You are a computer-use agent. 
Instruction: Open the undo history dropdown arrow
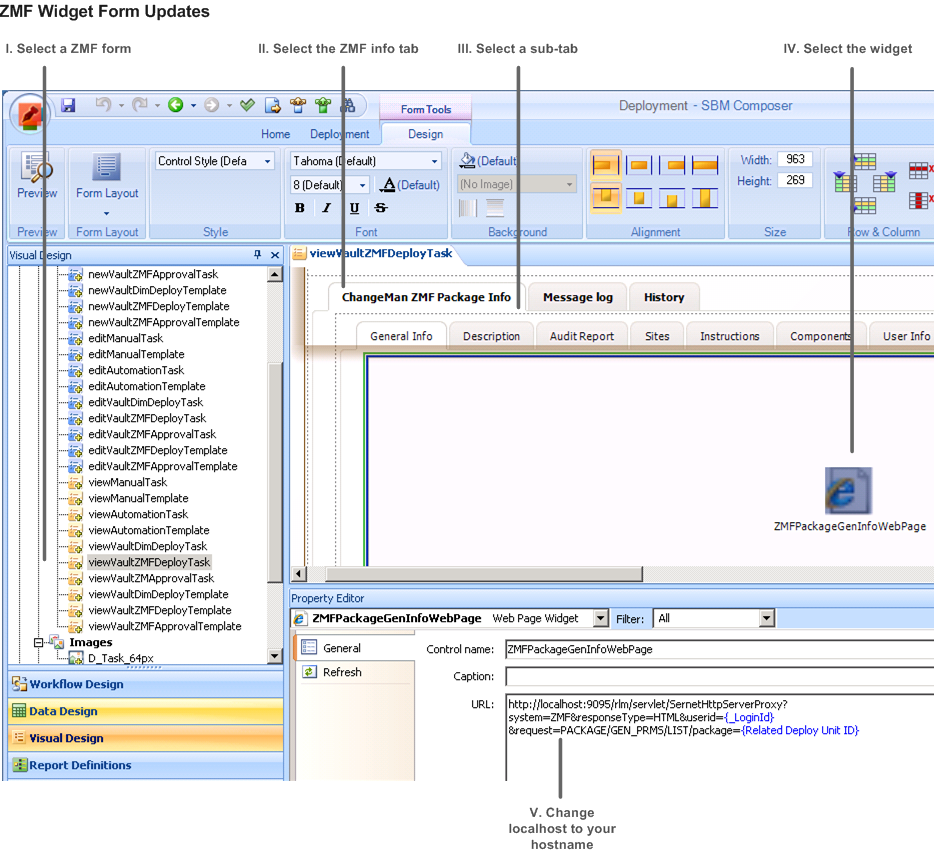pos(121,105)
